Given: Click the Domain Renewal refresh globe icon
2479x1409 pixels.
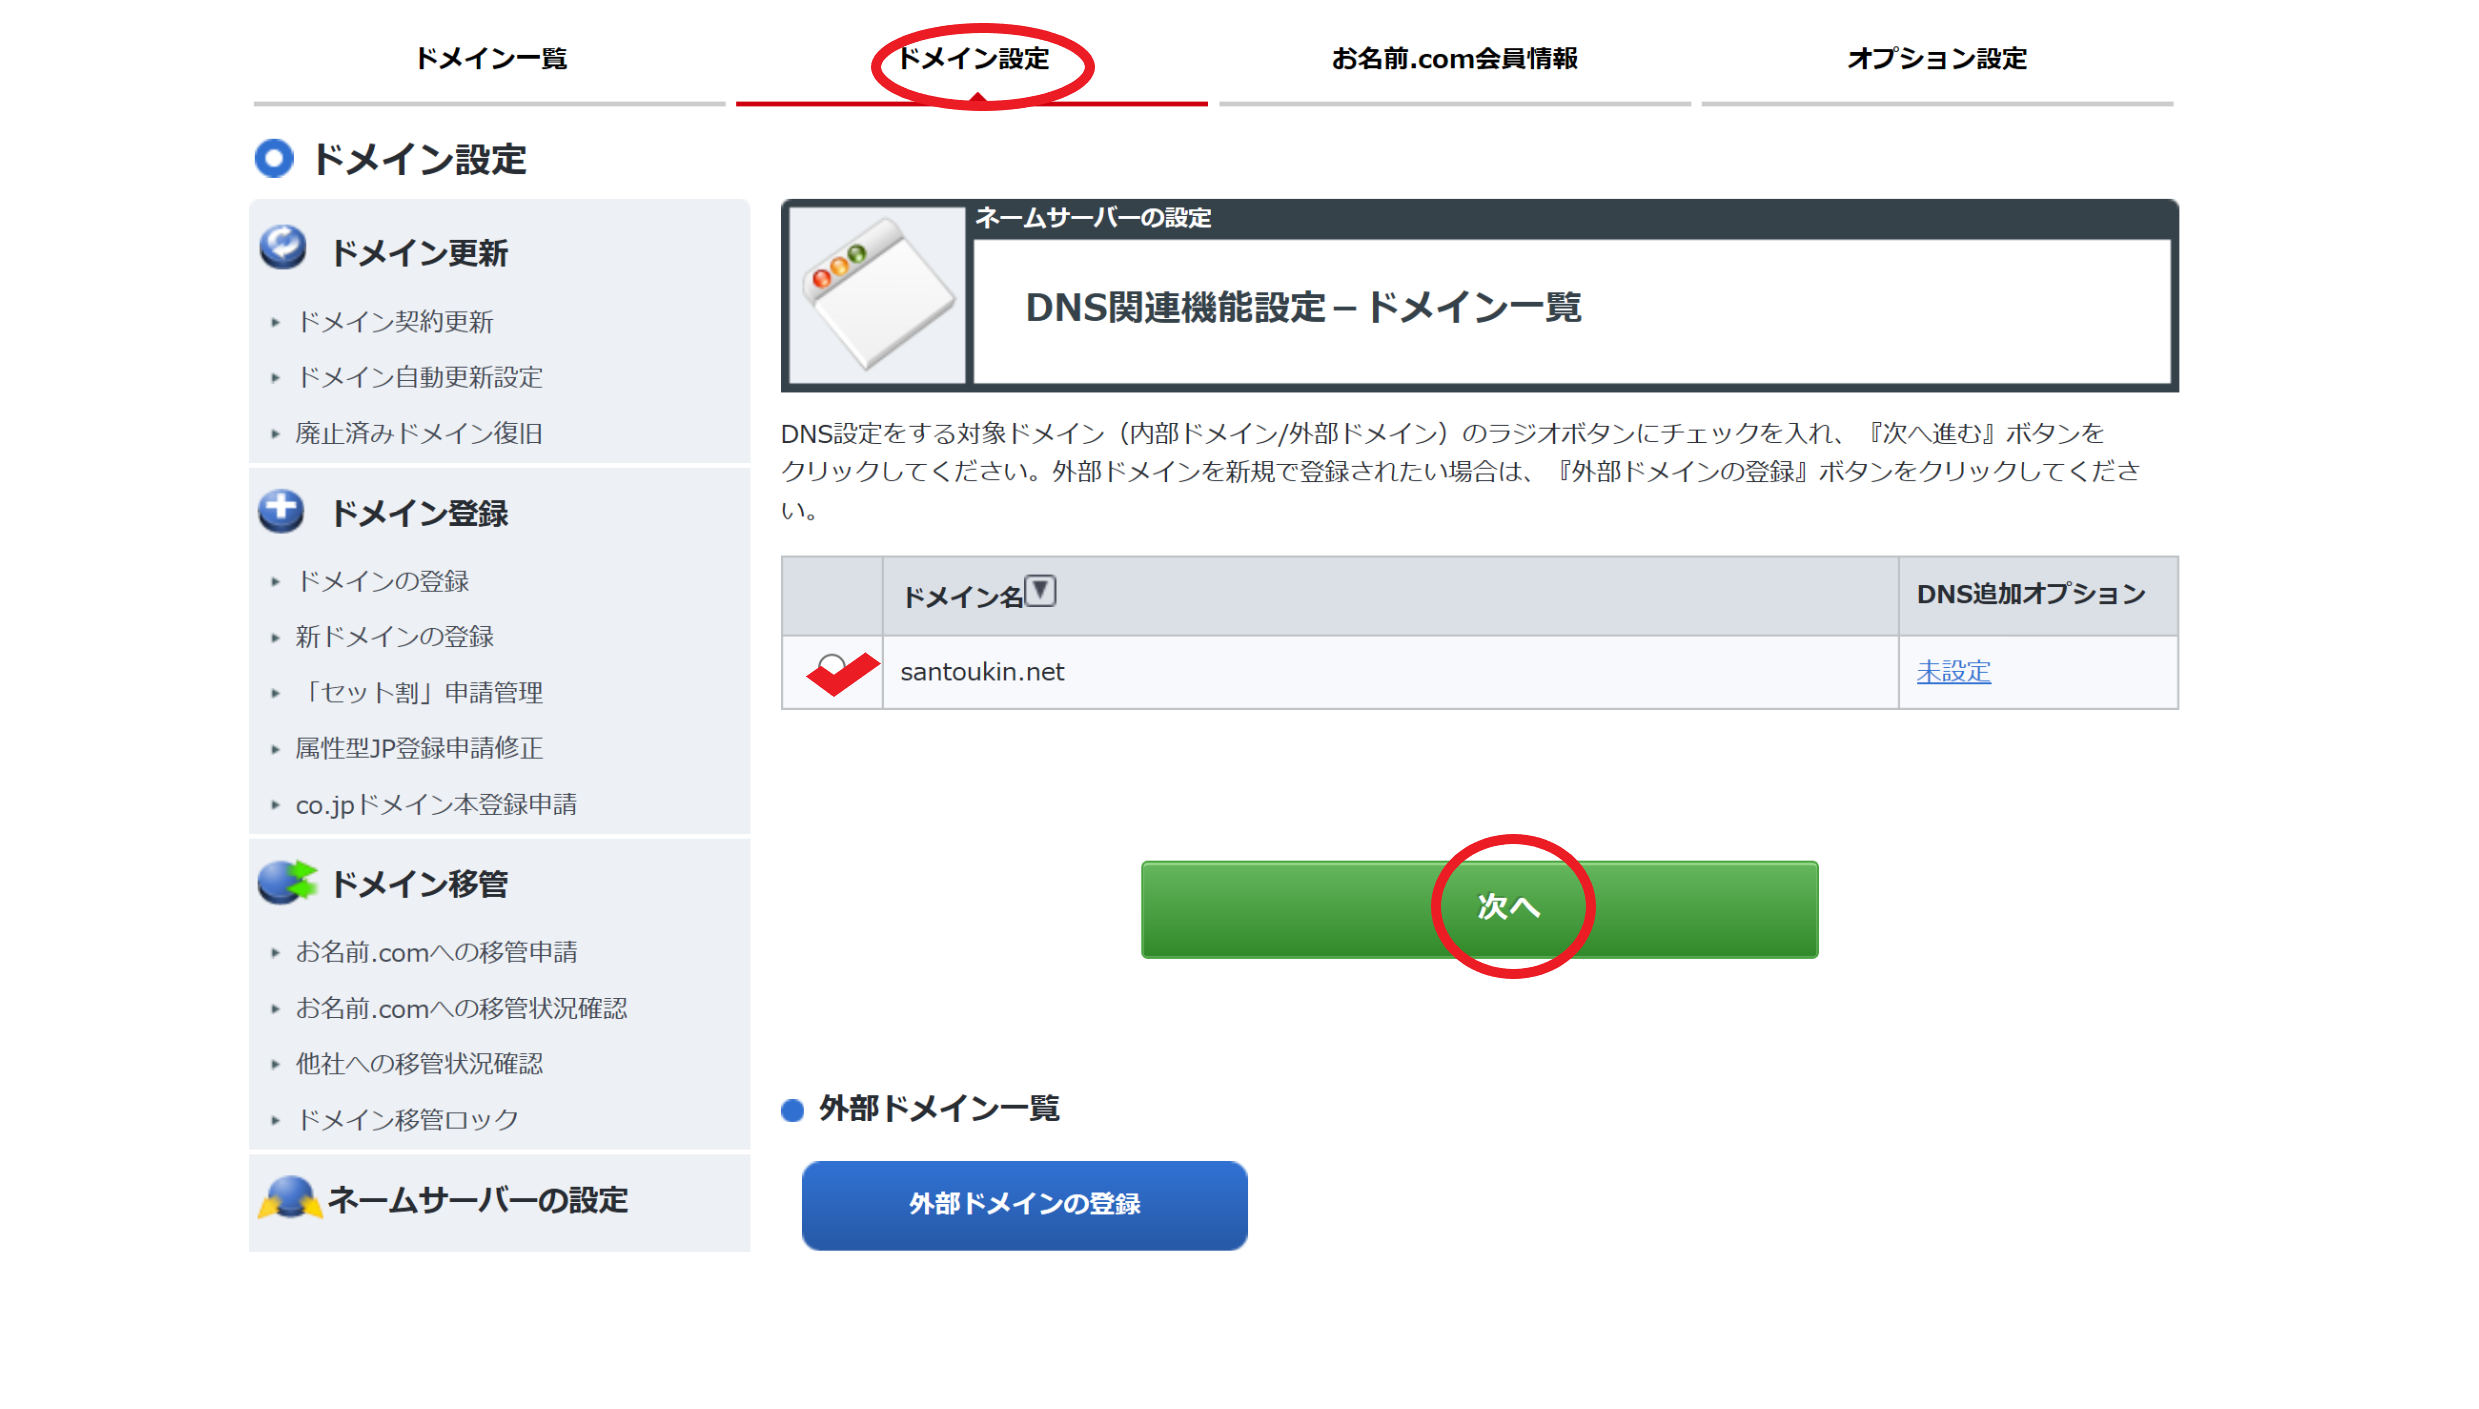Looking at the screenshot, I should click(x=283, y=247).
